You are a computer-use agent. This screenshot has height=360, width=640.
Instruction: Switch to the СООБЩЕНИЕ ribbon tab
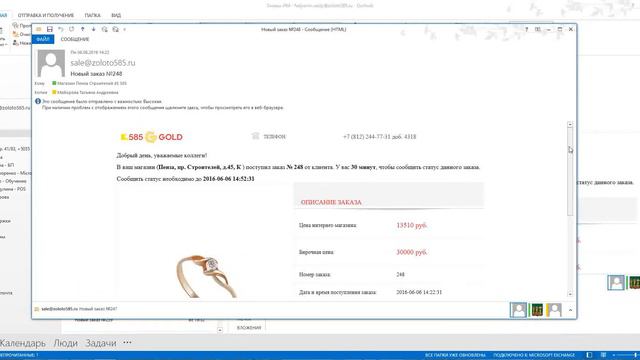click(x=75, y=39)
